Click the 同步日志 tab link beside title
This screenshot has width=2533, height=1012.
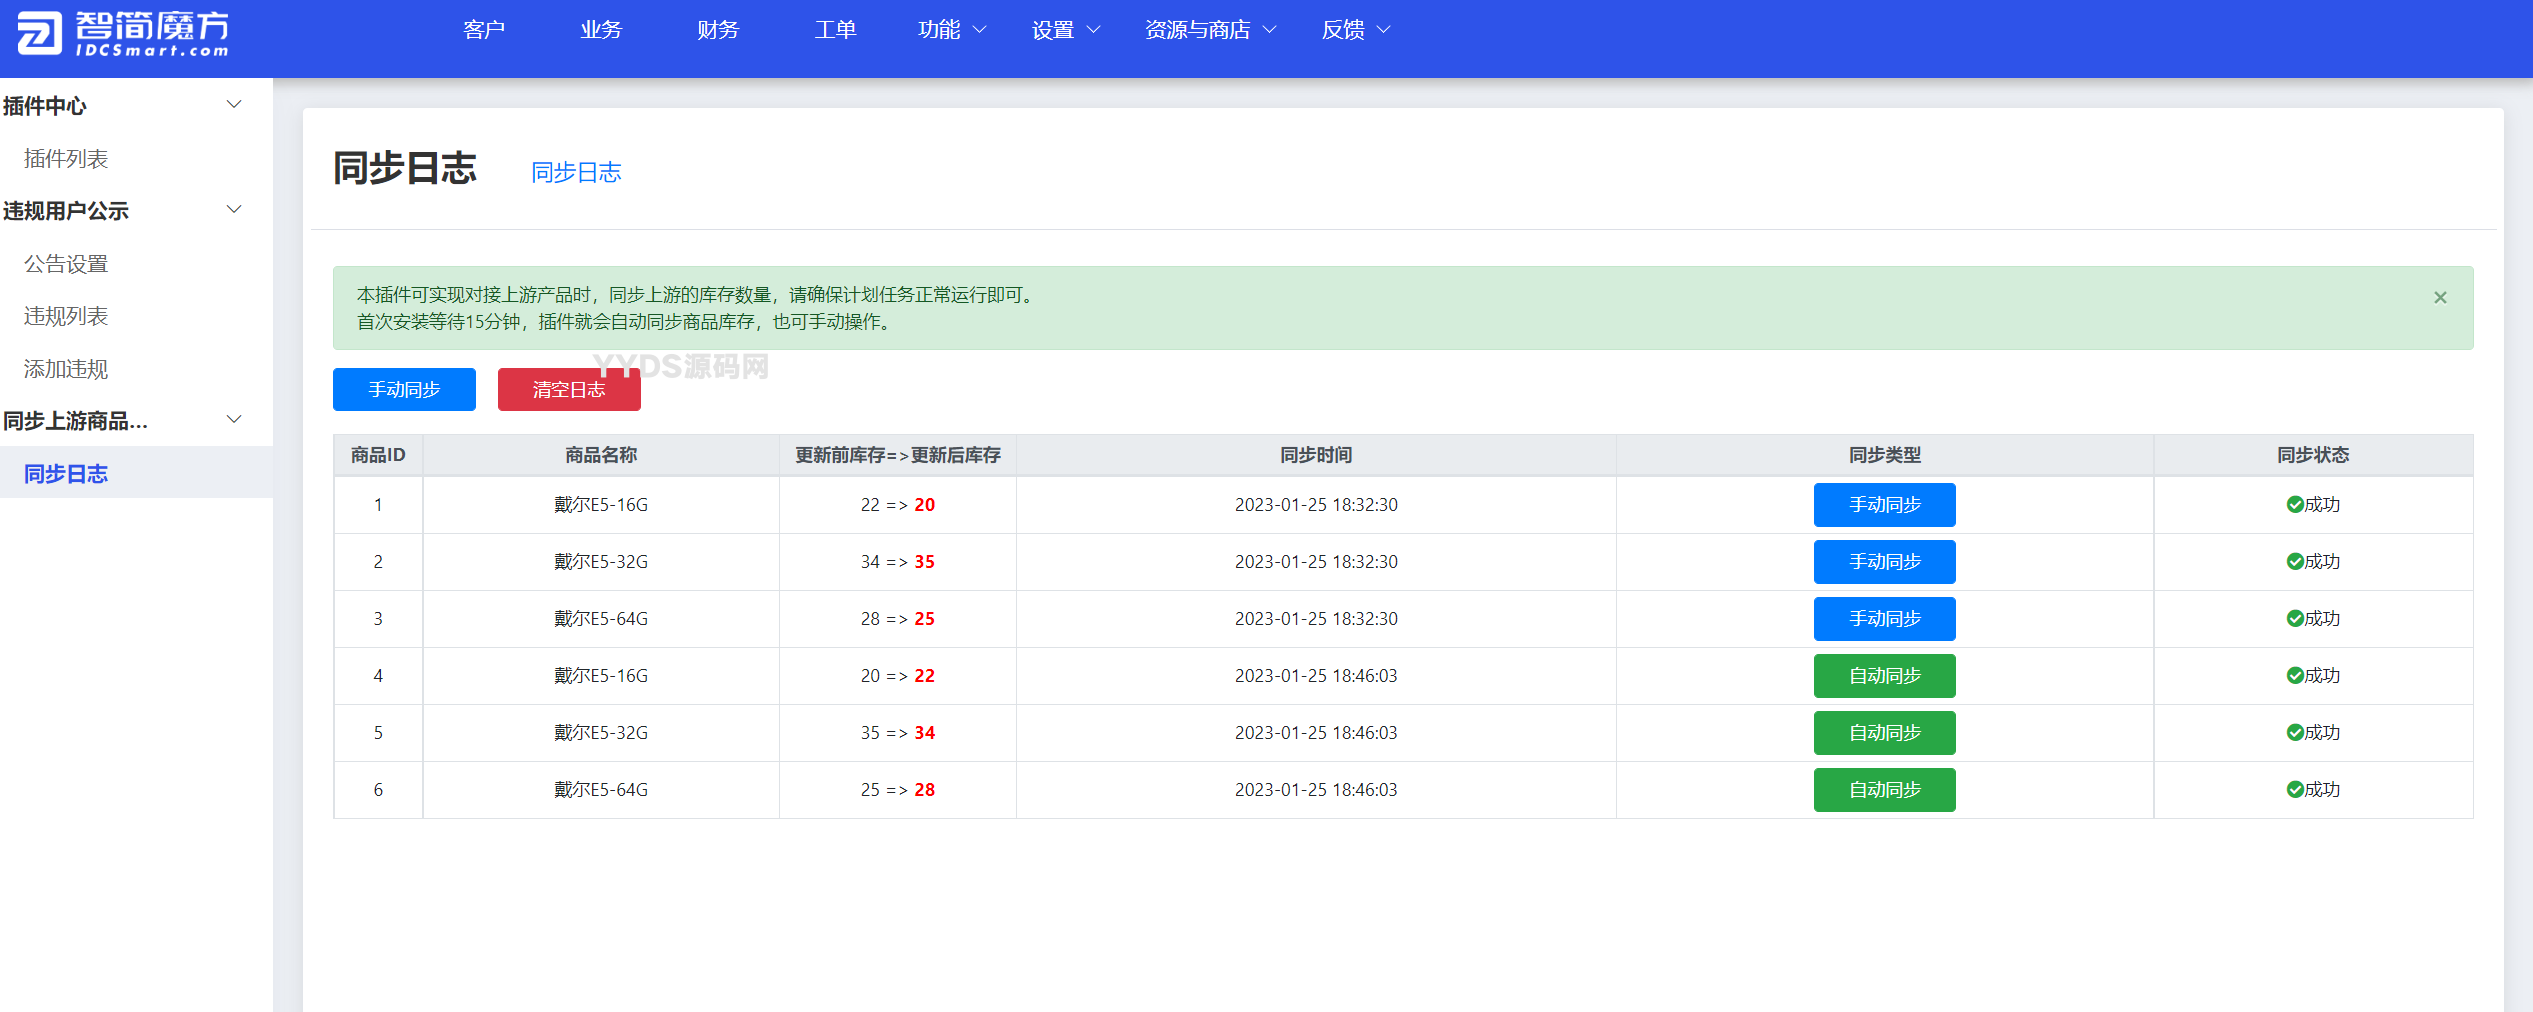click(x=576, y=173)
